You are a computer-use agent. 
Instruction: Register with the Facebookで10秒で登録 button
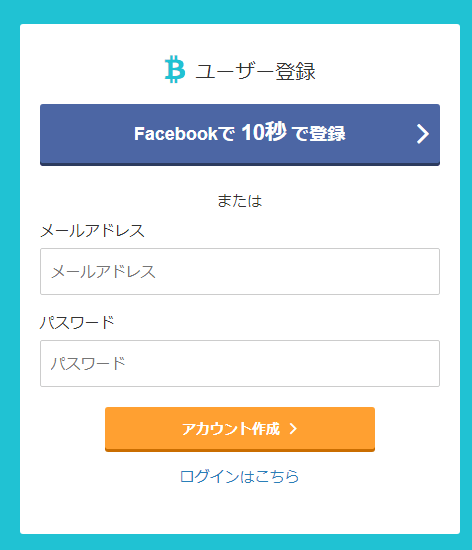pos(240,135)
